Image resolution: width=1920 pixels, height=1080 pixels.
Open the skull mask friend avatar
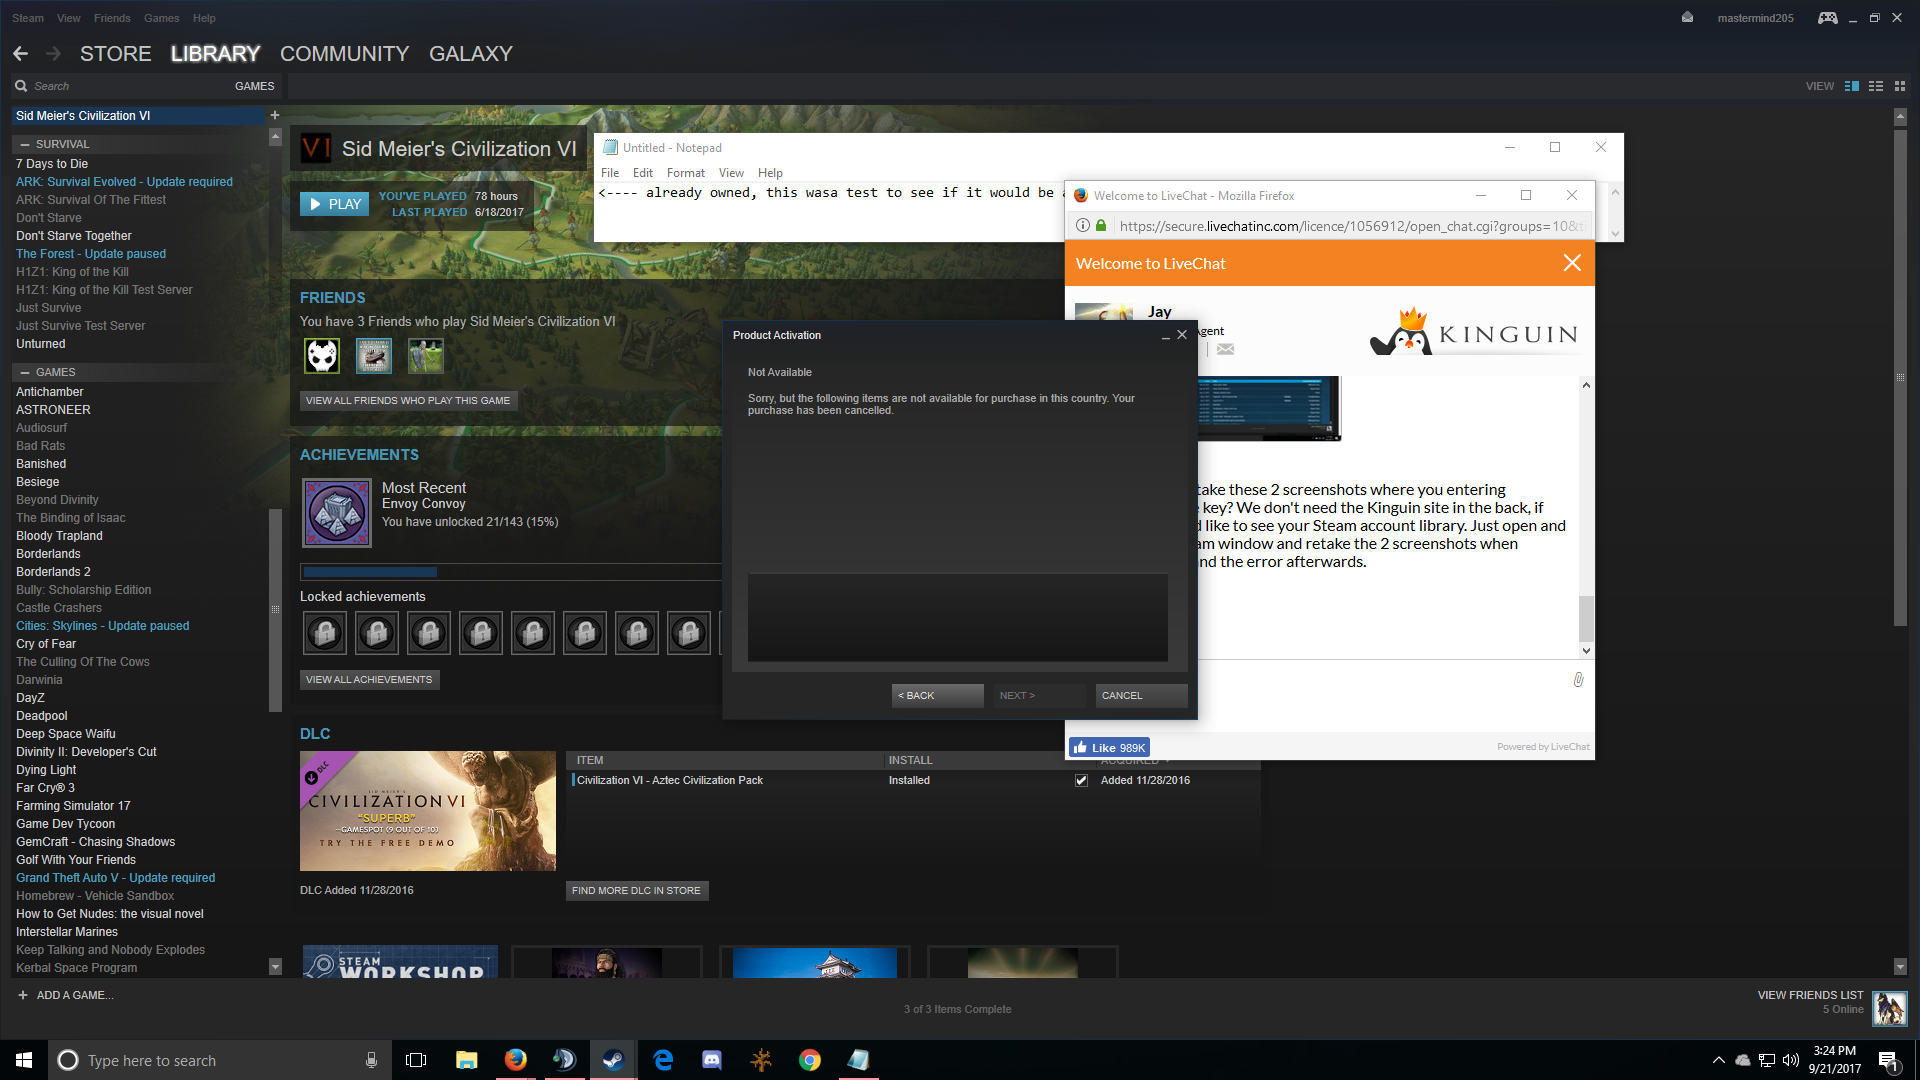point(322,356)
